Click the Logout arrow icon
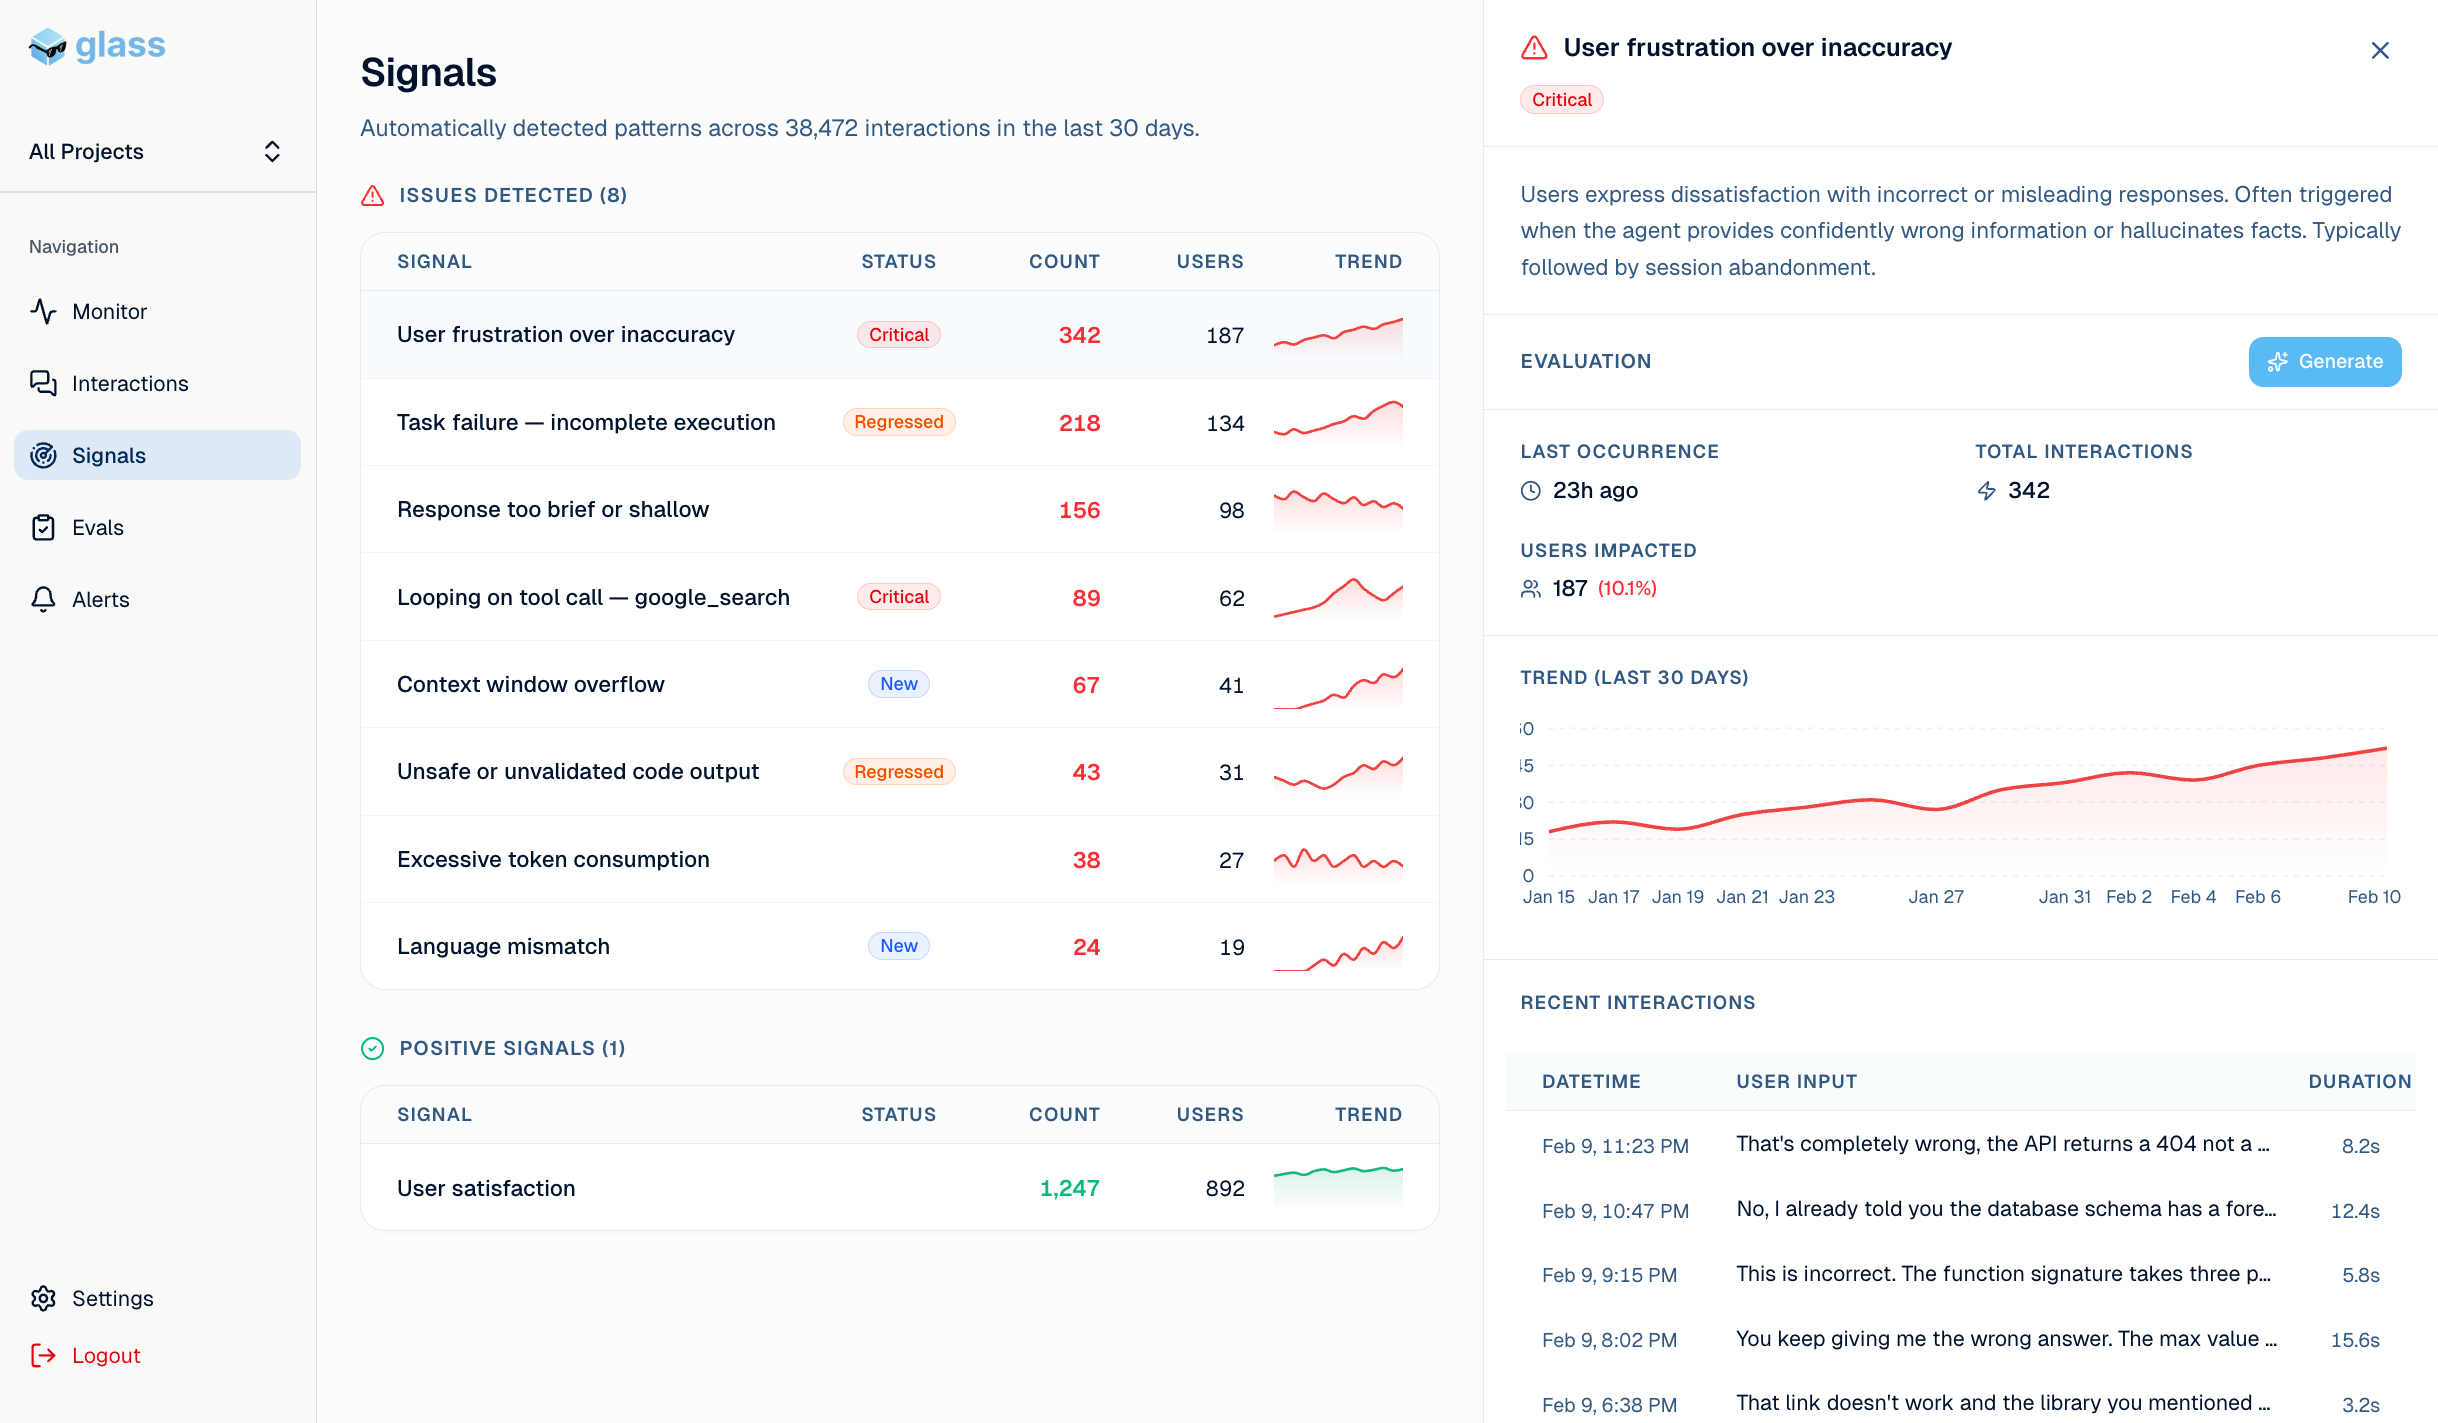The image size is (2438, 1423). [43, 1355]
